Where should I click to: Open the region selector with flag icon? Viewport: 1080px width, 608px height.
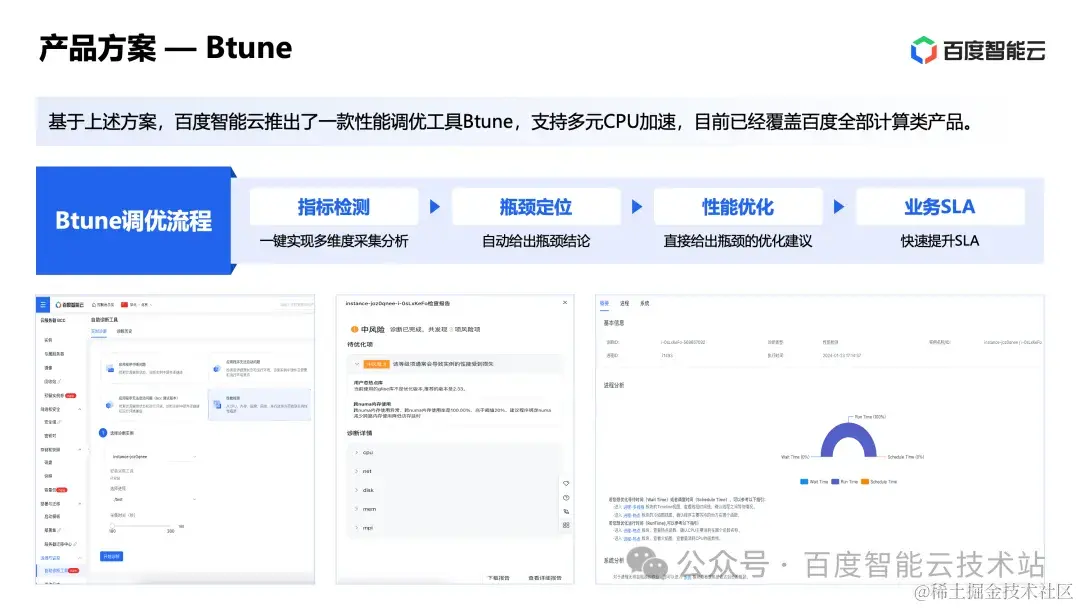click(136, 304)
